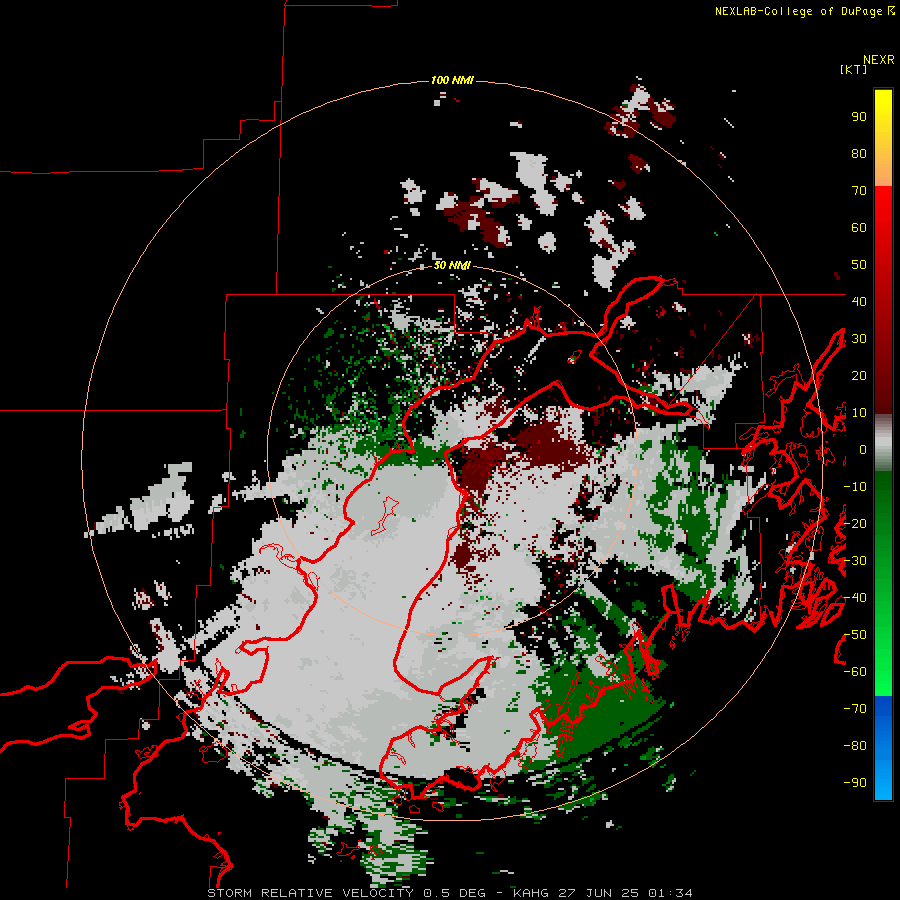Click the blue segment of the color bar
The height and width of the screenshot is (900, 900).
(x=883, y=748)
